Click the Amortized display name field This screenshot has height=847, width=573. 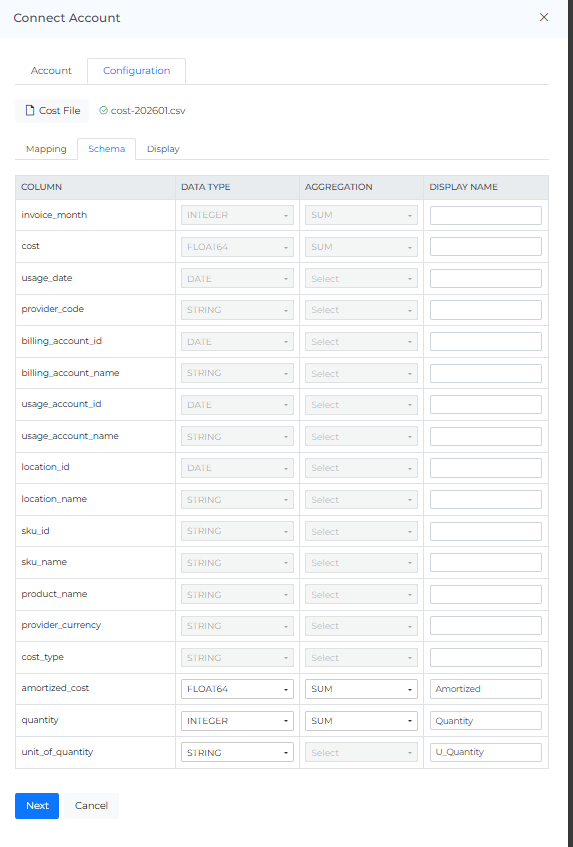486,689
